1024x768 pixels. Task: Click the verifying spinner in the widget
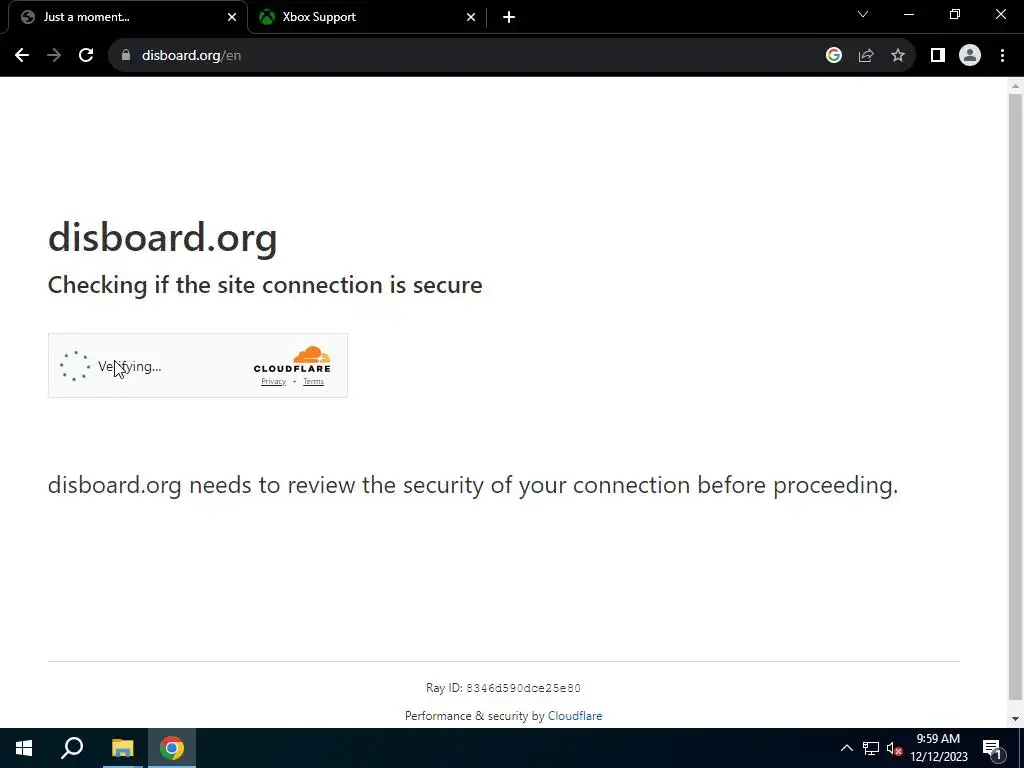point(75,366)
